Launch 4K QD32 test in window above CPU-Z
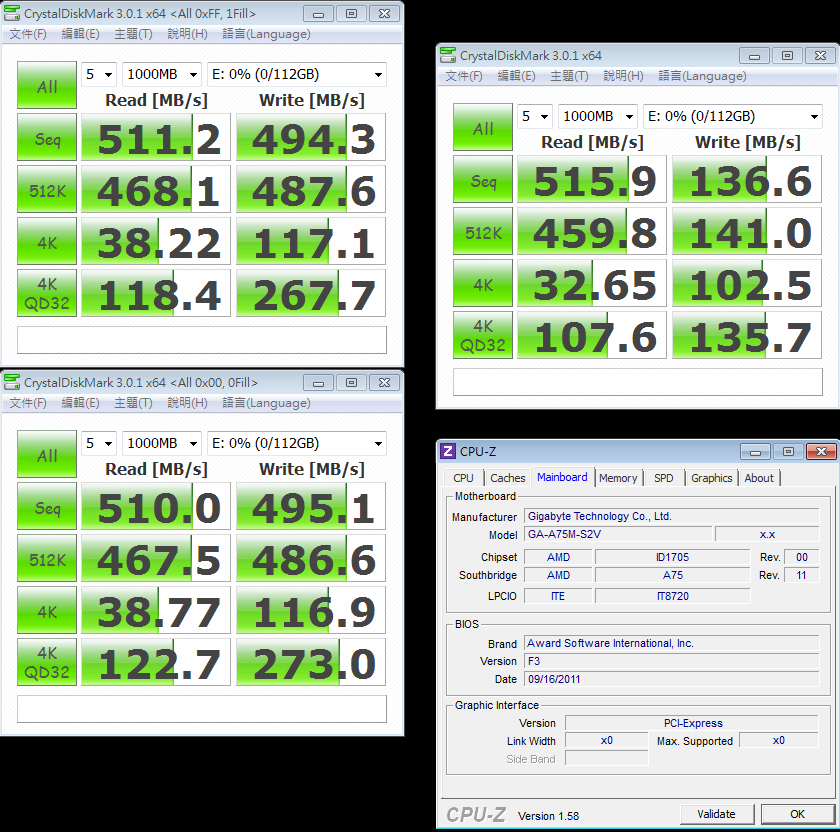Image resolution: width=840 pixels, height=832 pixels. (x=483, y=335)
